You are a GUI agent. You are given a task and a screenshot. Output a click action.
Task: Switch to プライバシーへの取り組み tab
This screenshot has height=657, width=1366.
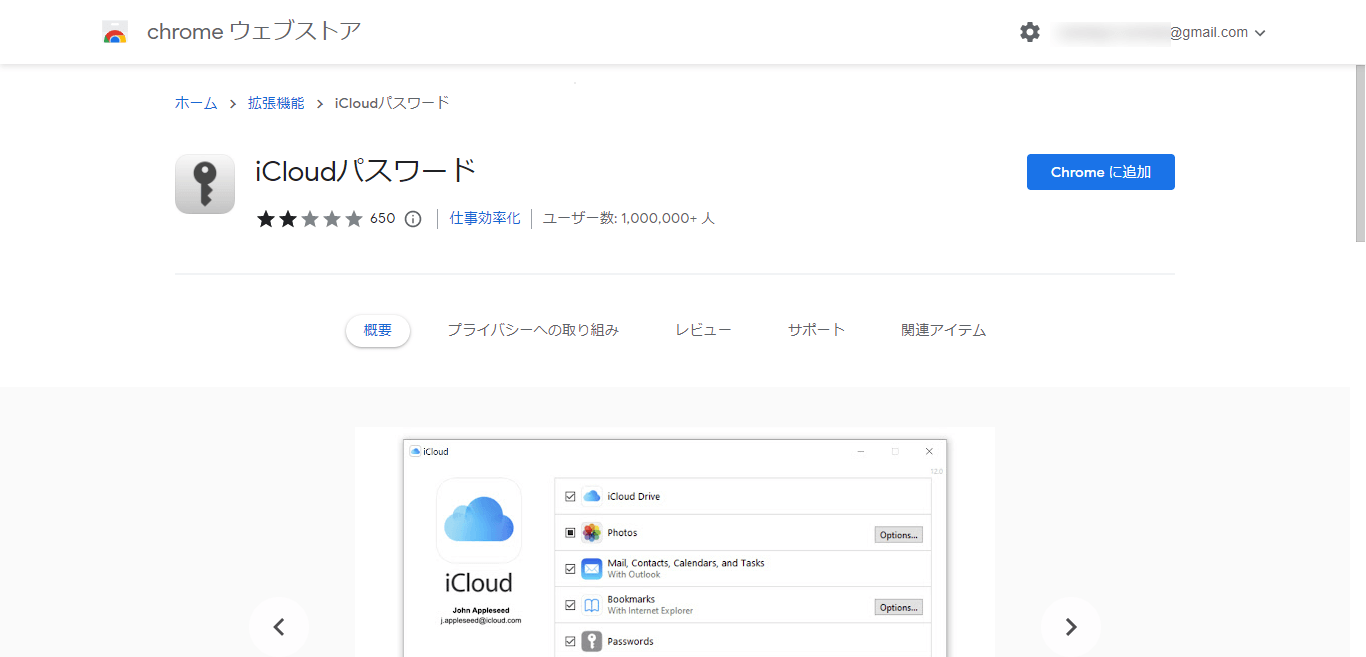[x=533, y=330]
